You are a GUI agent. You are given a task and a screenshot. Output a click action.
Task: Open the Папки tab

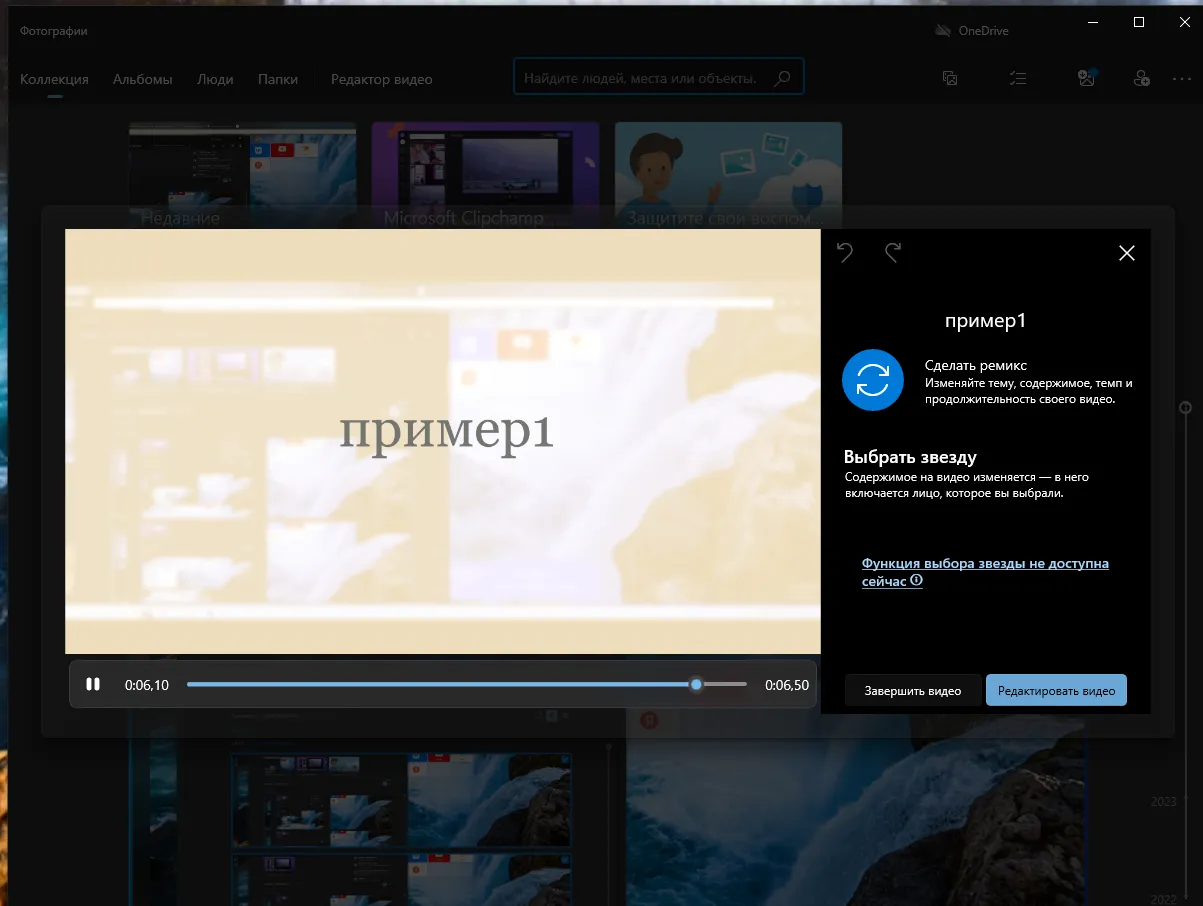tap(278, 79)
